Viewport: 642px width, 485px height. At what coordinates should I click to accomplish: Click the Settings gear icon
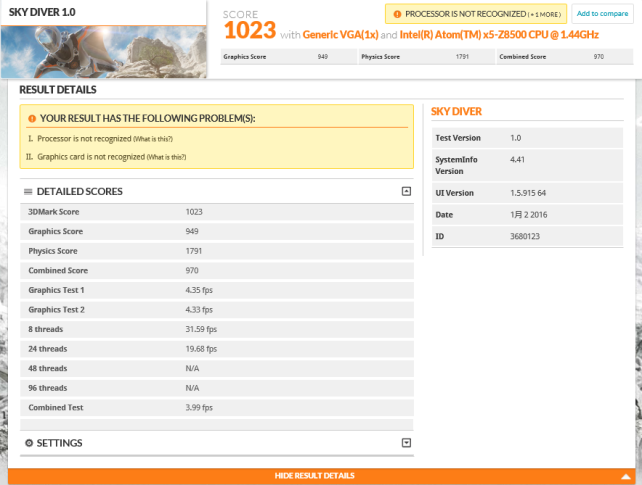tap(29, 443)
